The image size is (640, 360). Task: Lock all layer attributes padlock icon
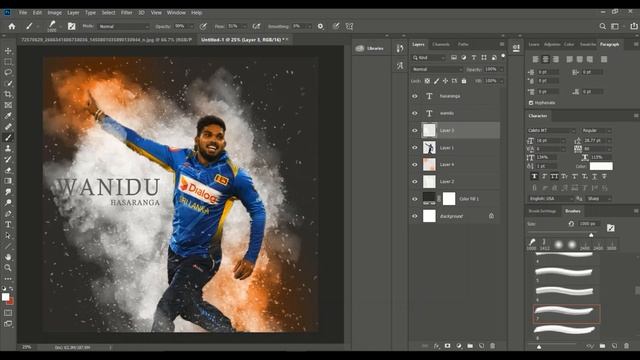coord(464,81)
